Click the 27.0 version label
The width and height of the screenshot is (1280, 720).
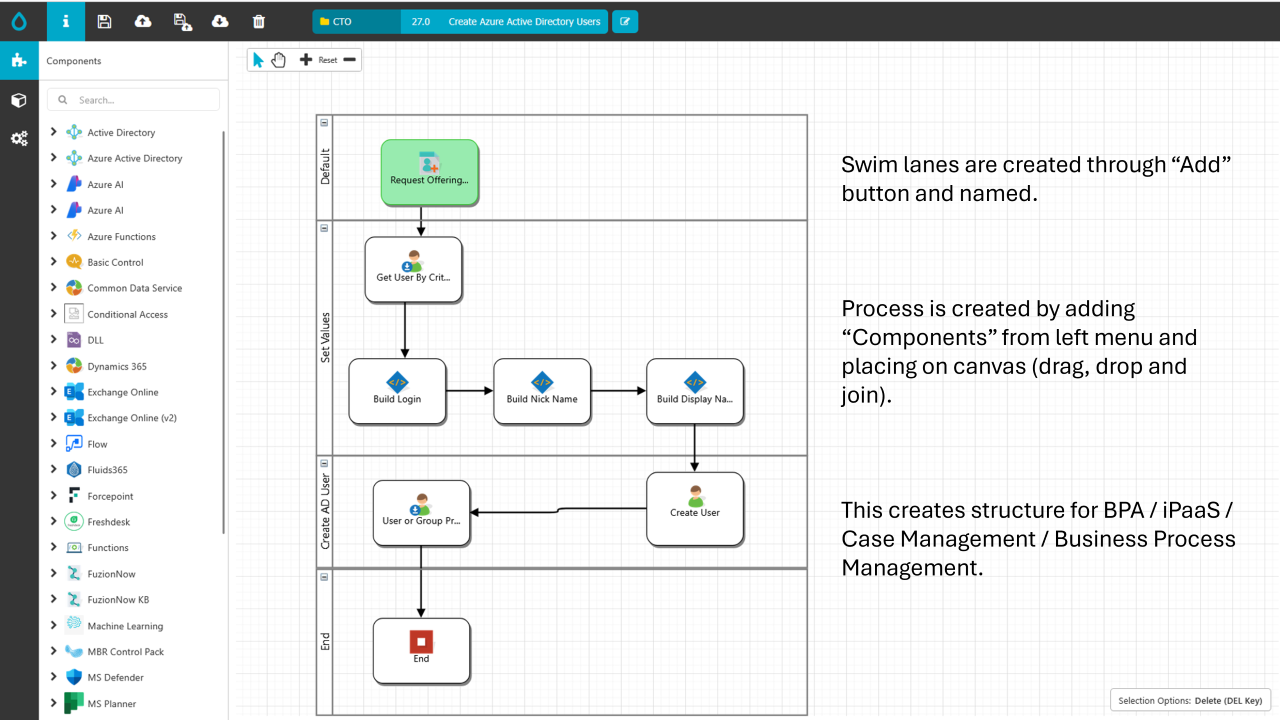coord(421,21)
